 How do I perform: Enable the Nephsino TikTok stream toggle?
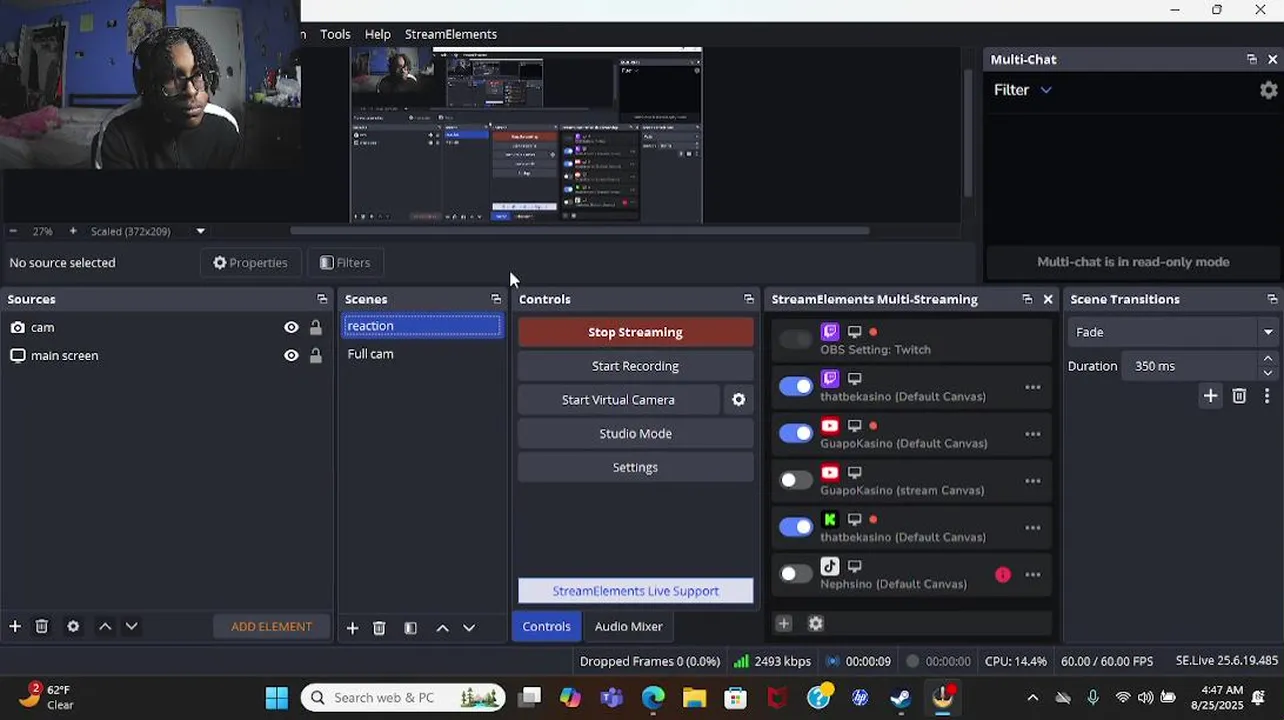(796, 574)
